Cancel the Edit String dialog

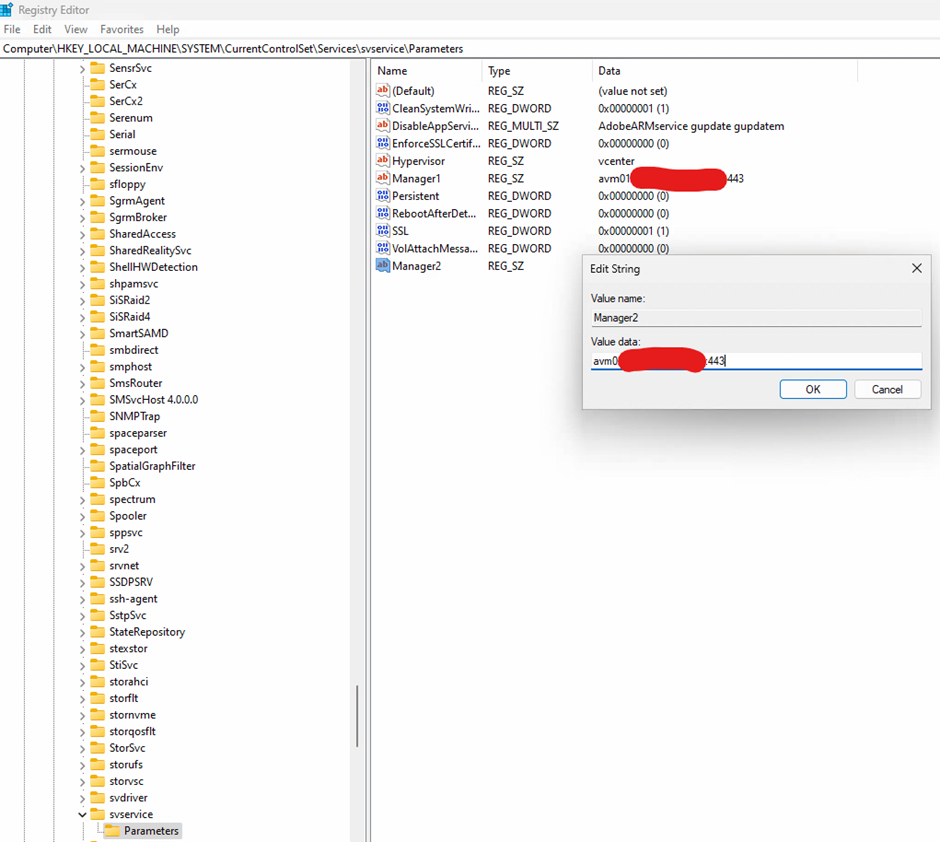click(887, 389)
